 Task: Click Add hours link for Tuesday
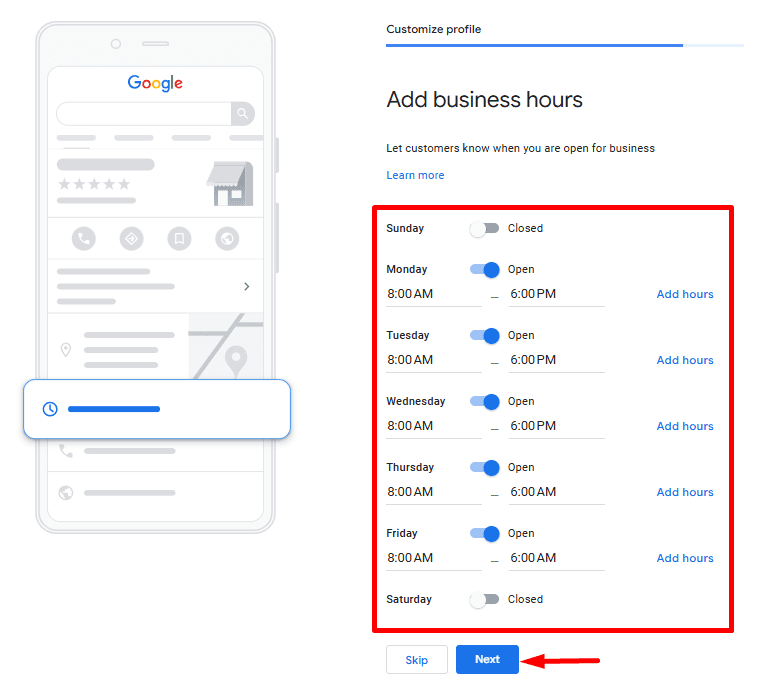(x=685, y=360)
